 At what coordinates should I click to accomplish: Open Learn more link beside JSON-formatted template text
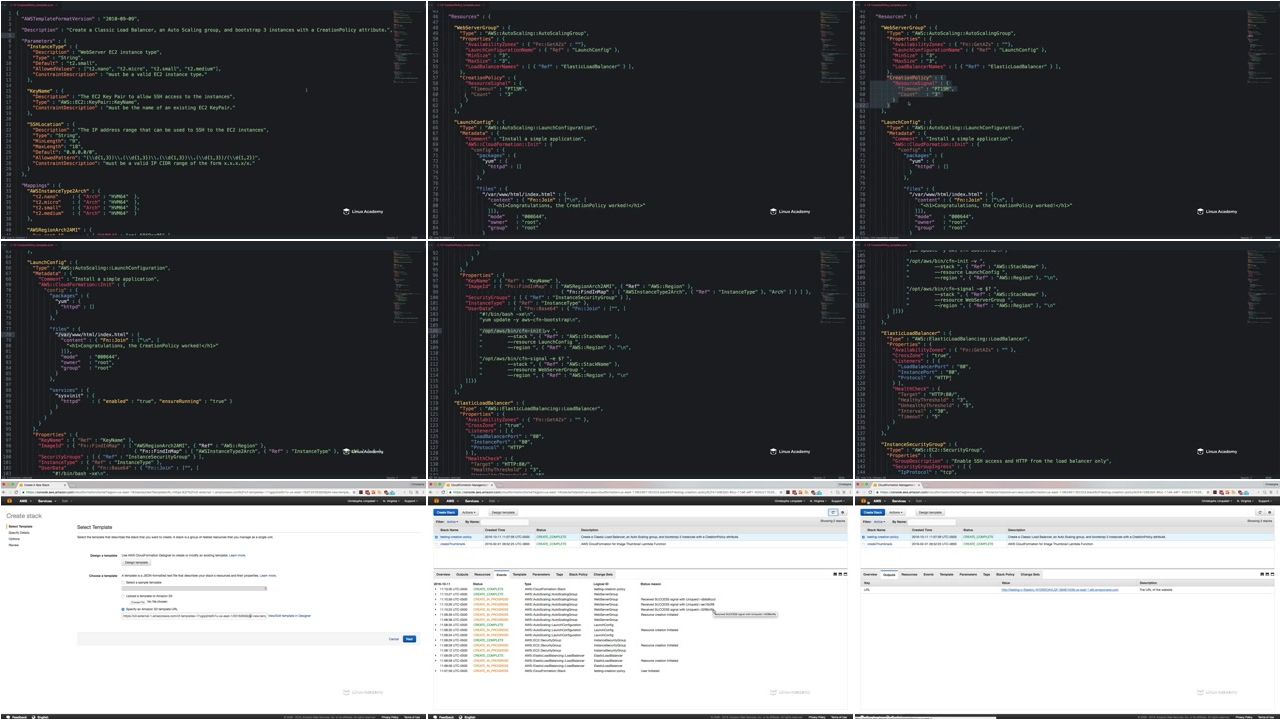[268, 575]
